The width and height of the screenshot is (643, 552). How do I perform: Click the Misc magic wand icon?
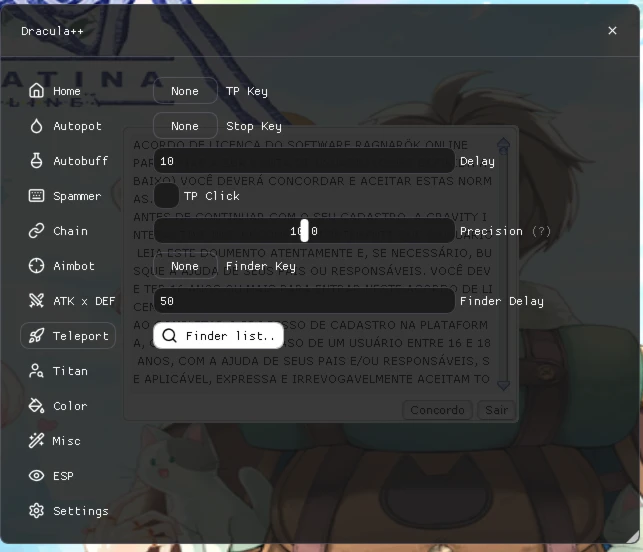click(36, 440)
